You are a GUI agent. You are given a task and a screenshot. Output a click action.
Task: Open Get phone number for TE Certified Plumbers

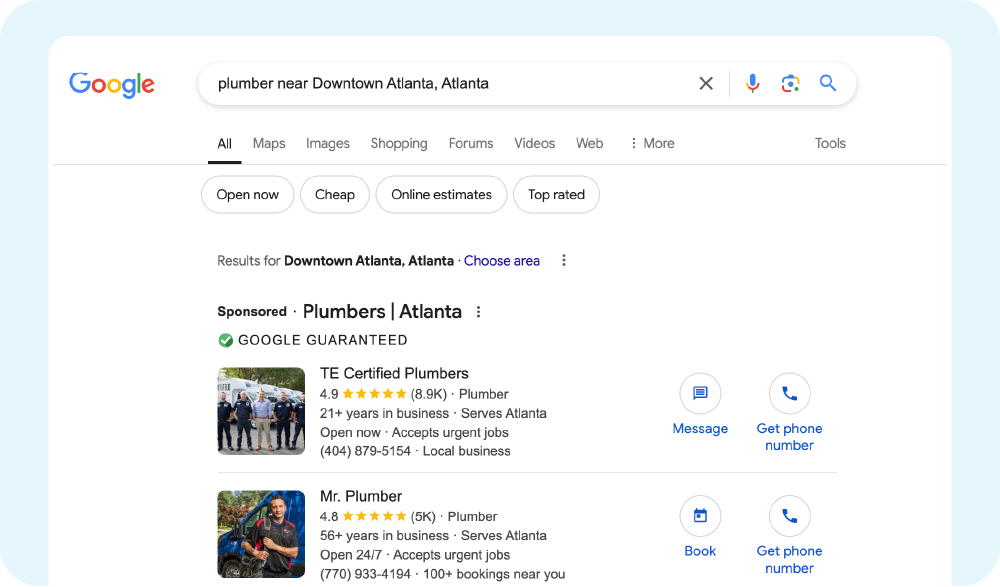(x=789, y=393)
